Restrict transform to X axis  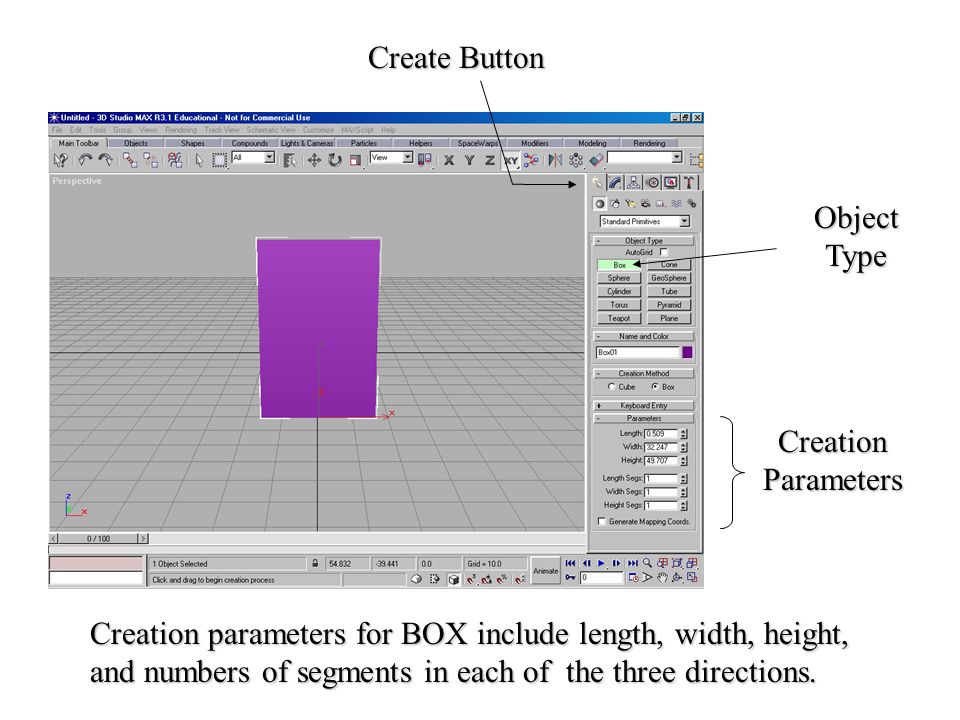click(x=449, y=160)
